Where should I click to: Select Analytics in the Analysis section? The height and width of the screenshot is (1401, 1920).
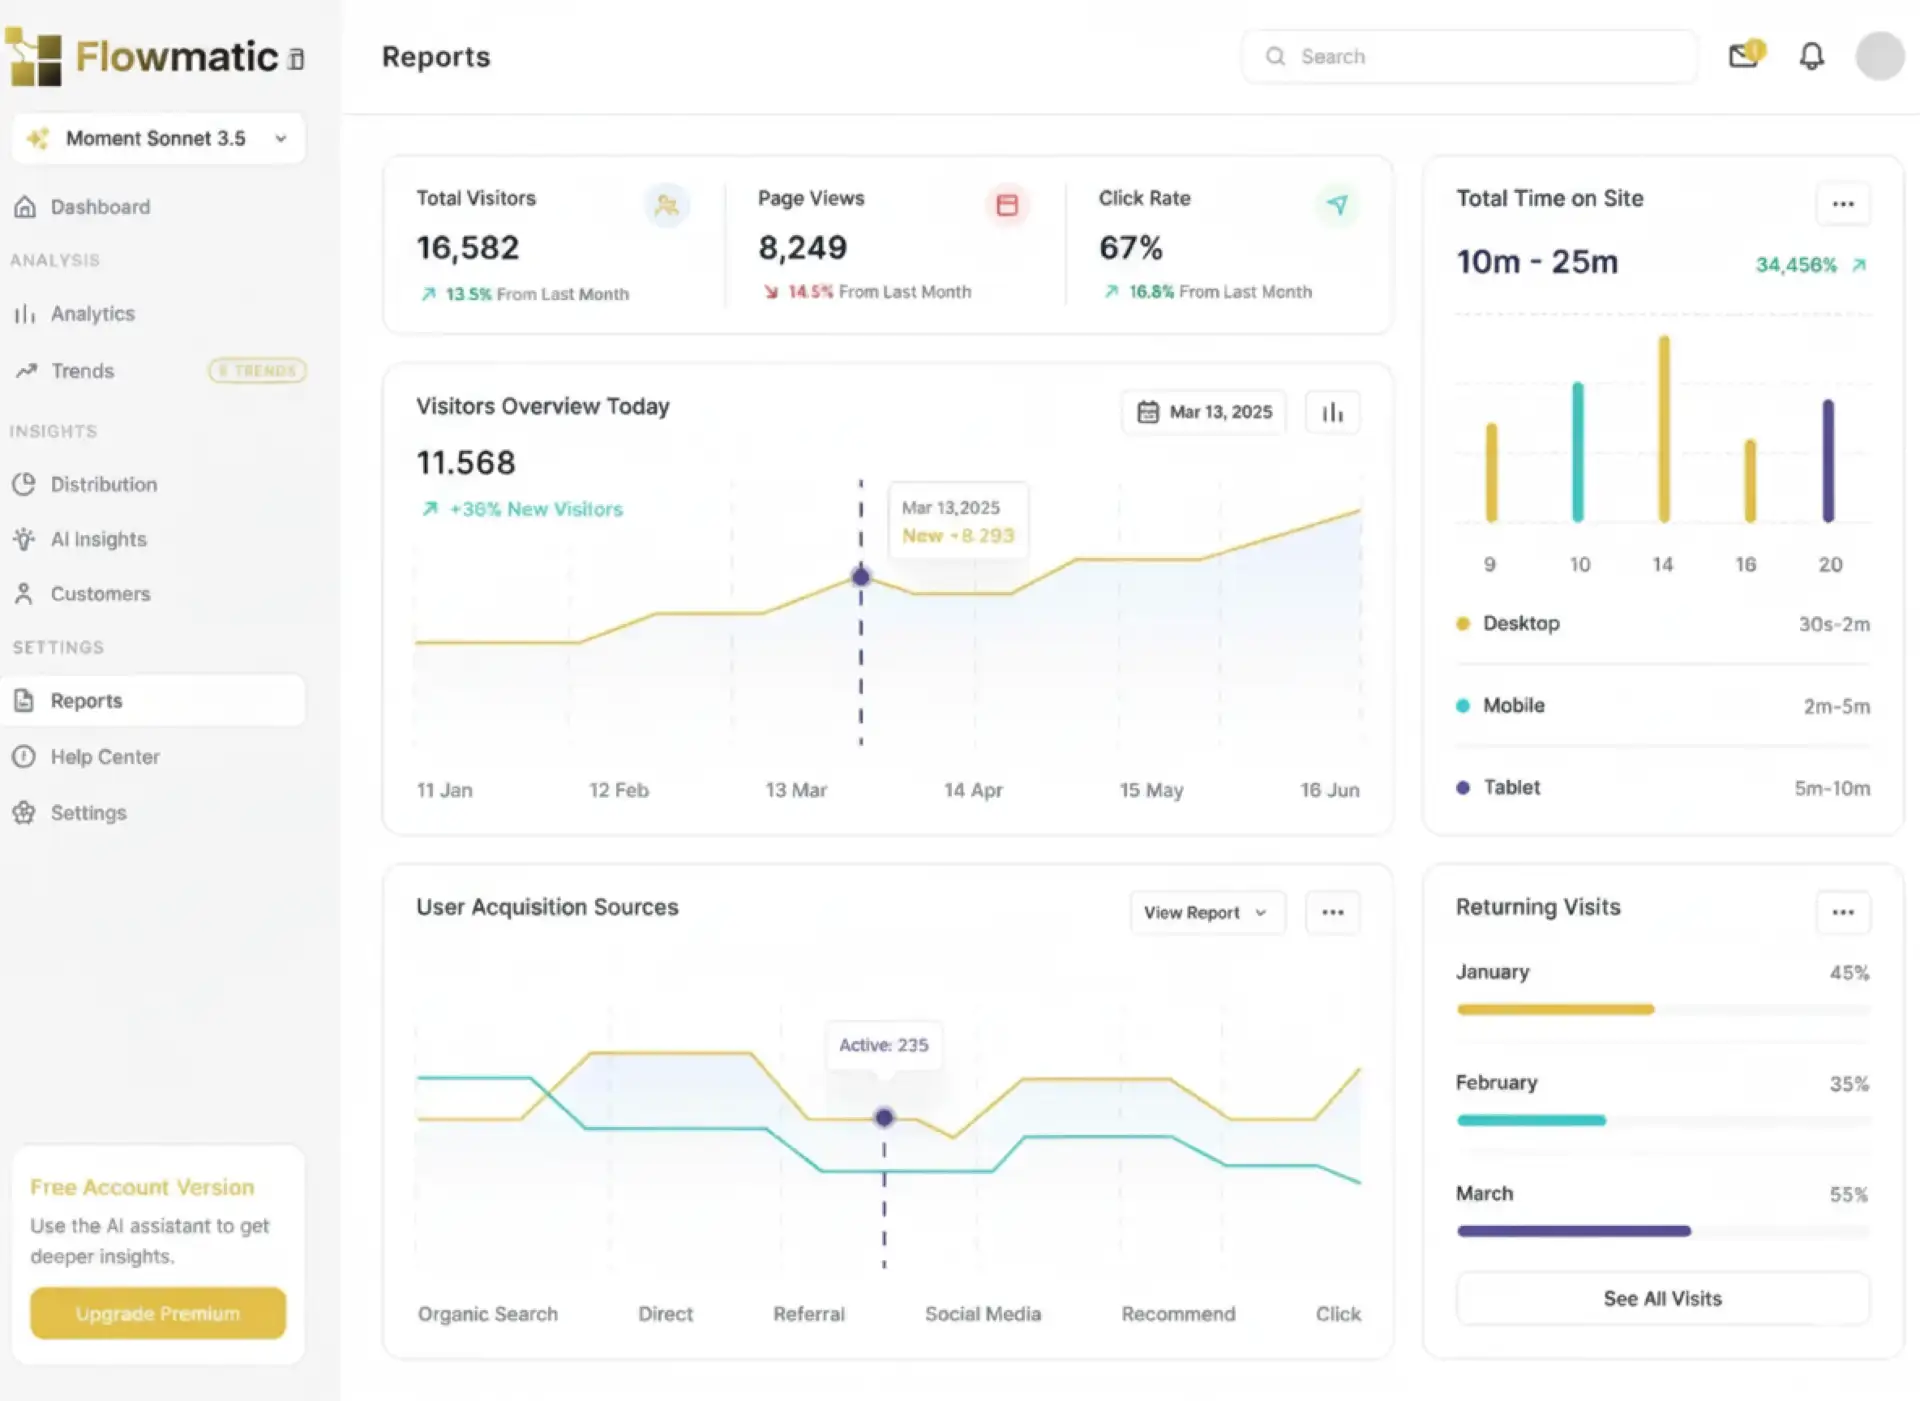point(92,313)
